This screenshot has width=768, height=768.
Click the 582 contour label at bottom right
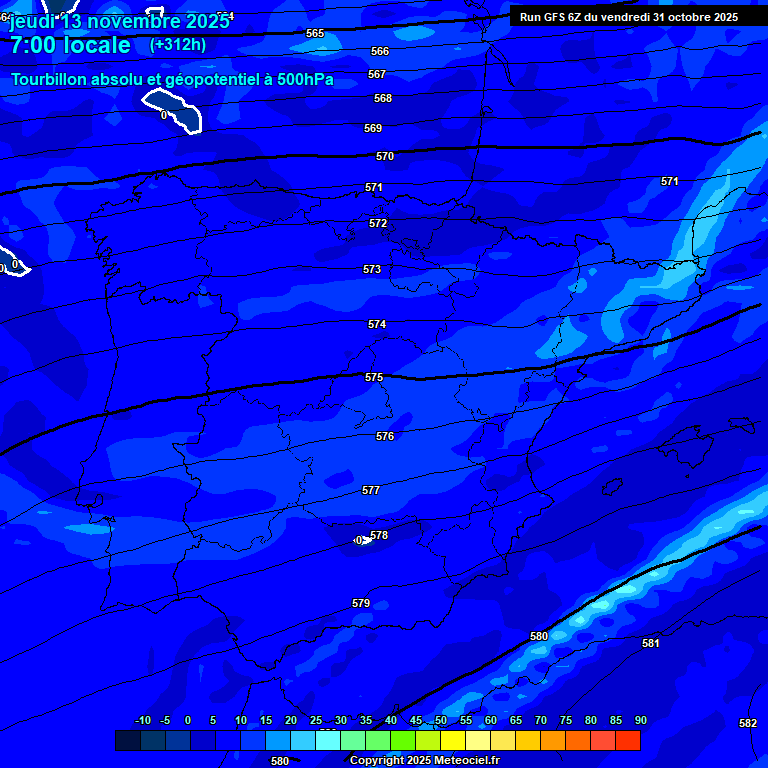[x=748, y=723]
